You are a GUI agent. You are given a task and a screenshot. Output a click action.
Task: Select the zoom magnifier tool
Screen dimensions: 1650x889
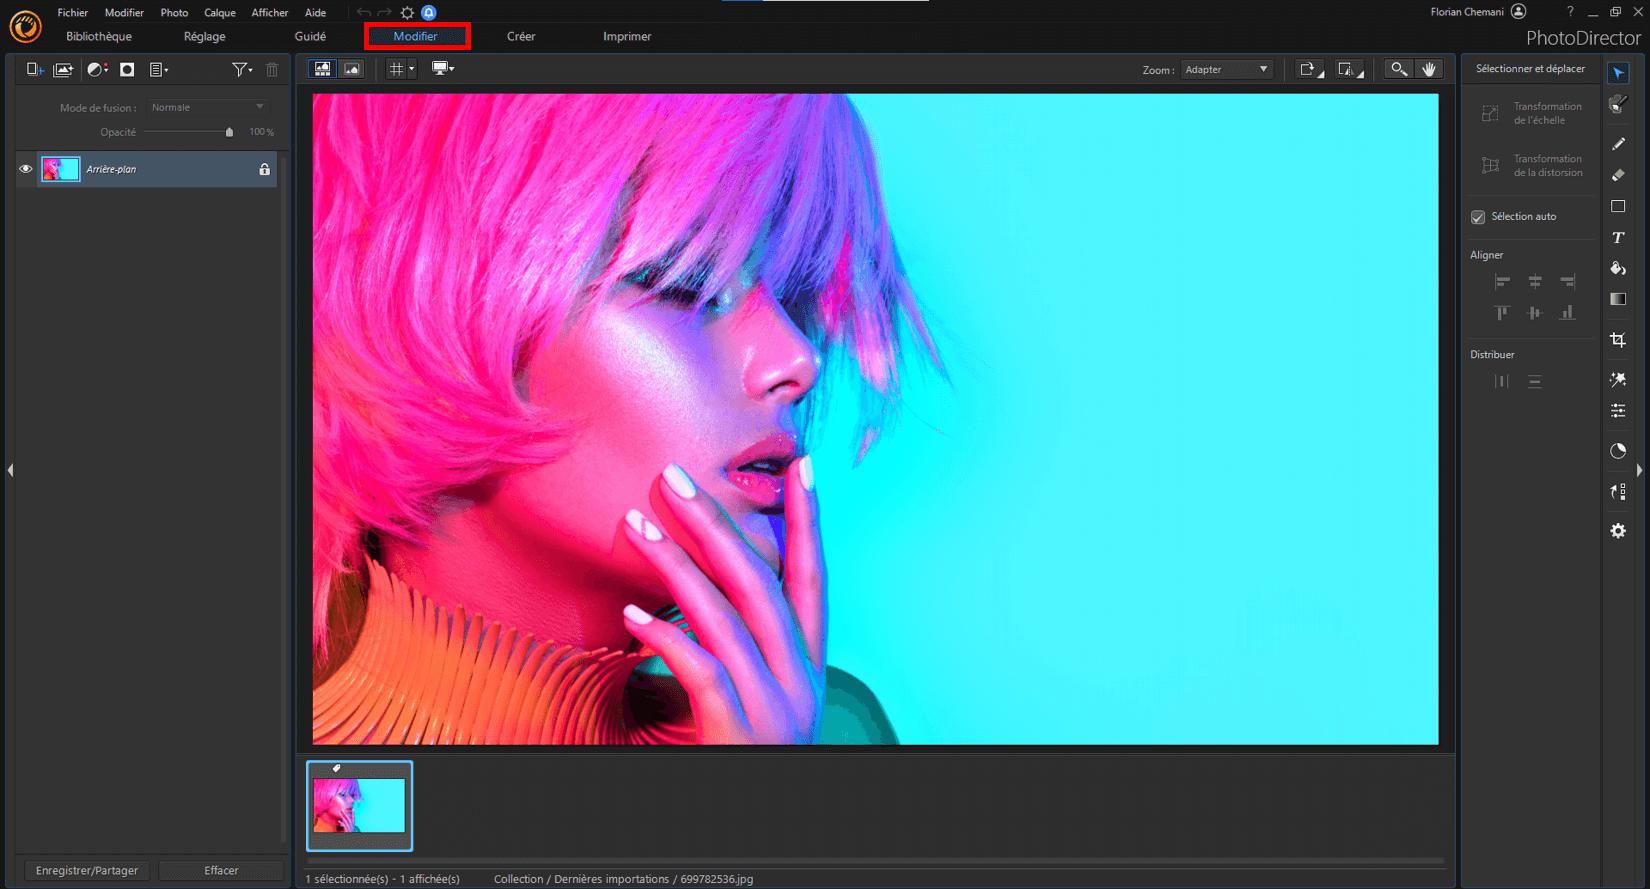tap(1398, 69)
